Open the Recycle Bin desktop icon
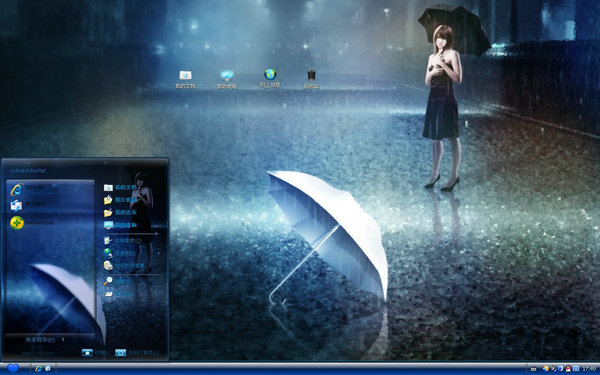The width and height of the screenshot is (600, 375). coord(311,78)
